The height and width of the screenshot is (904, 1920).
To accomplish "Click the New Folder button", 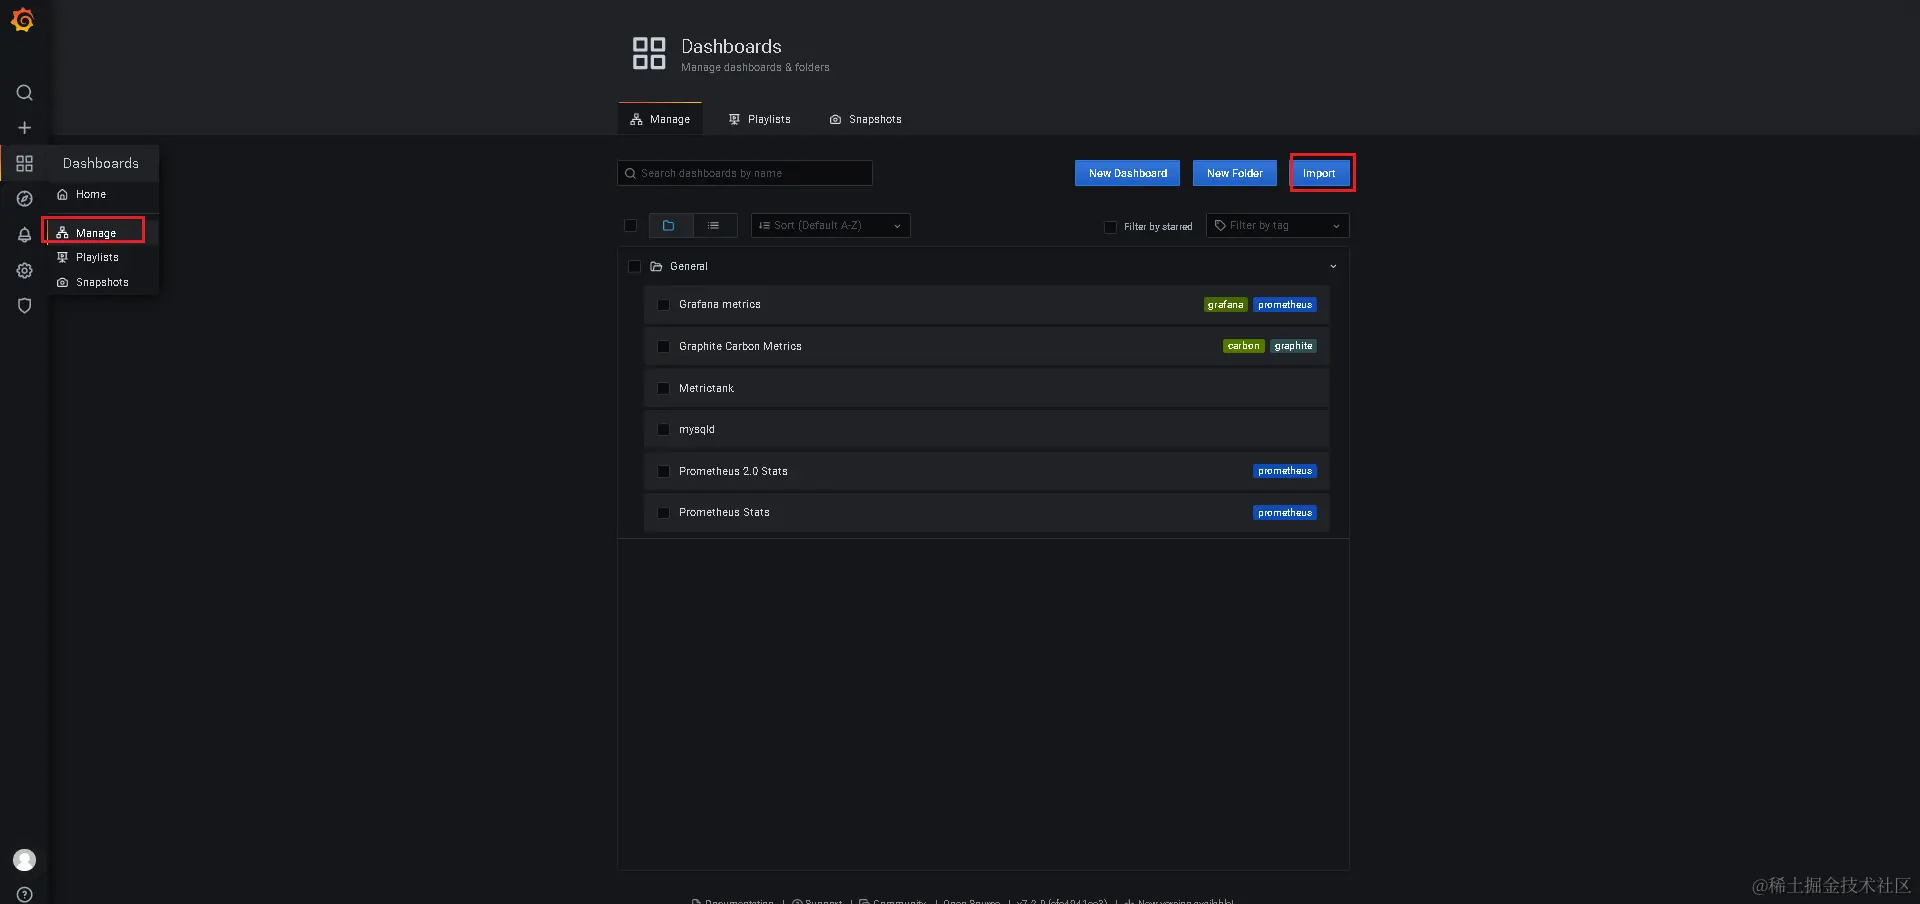I will point(1235,173).
